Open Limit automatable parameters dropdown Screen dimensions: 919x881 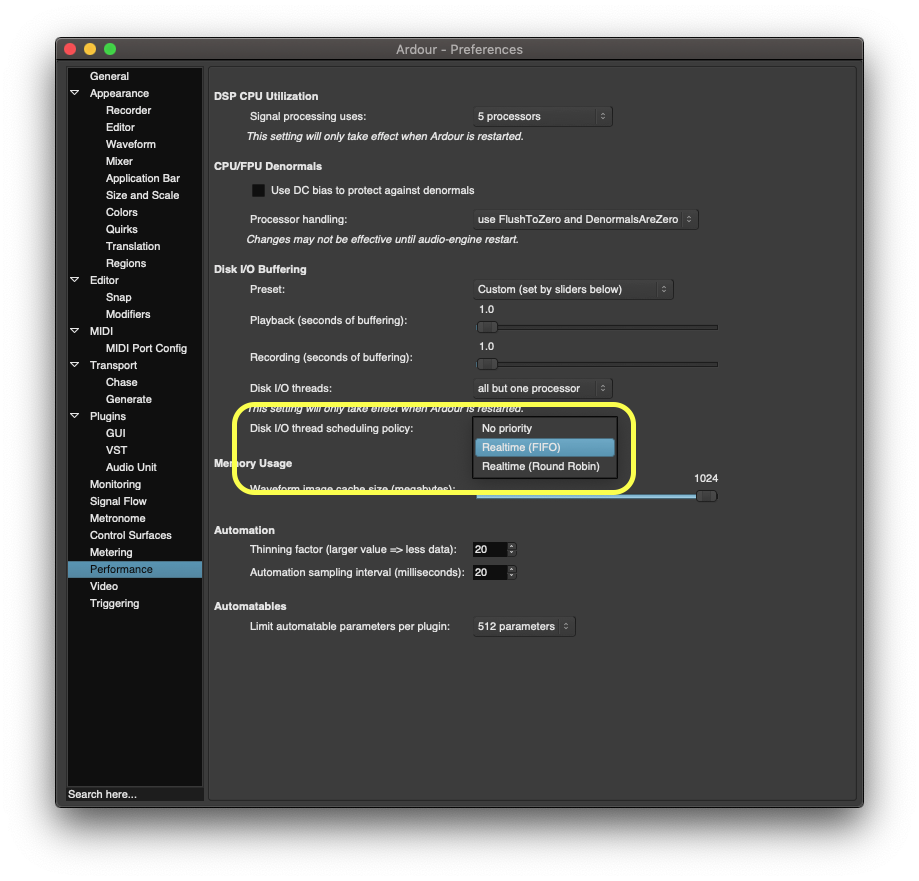point(524,626)
